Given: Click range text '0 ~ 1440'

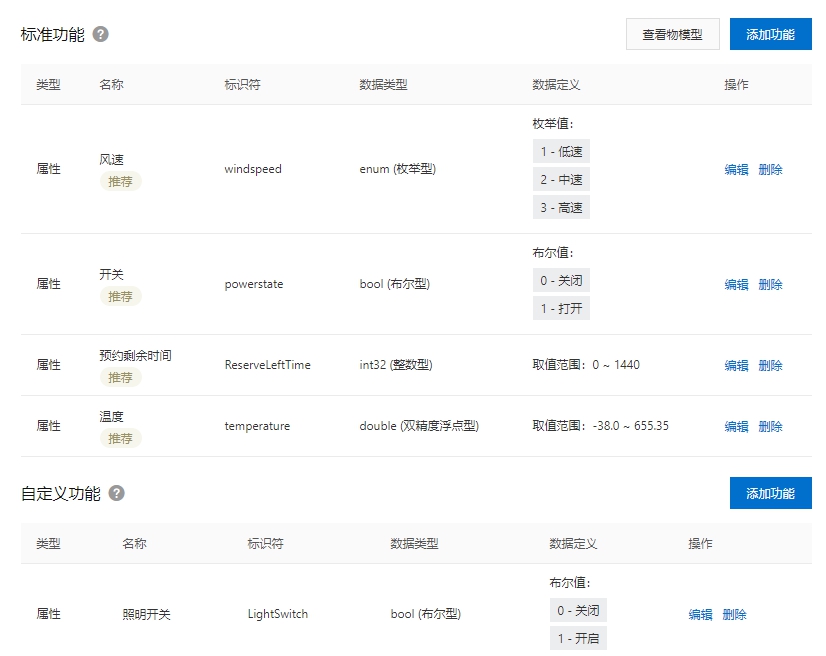Looking at the screenshot, I should coord(616,365).
